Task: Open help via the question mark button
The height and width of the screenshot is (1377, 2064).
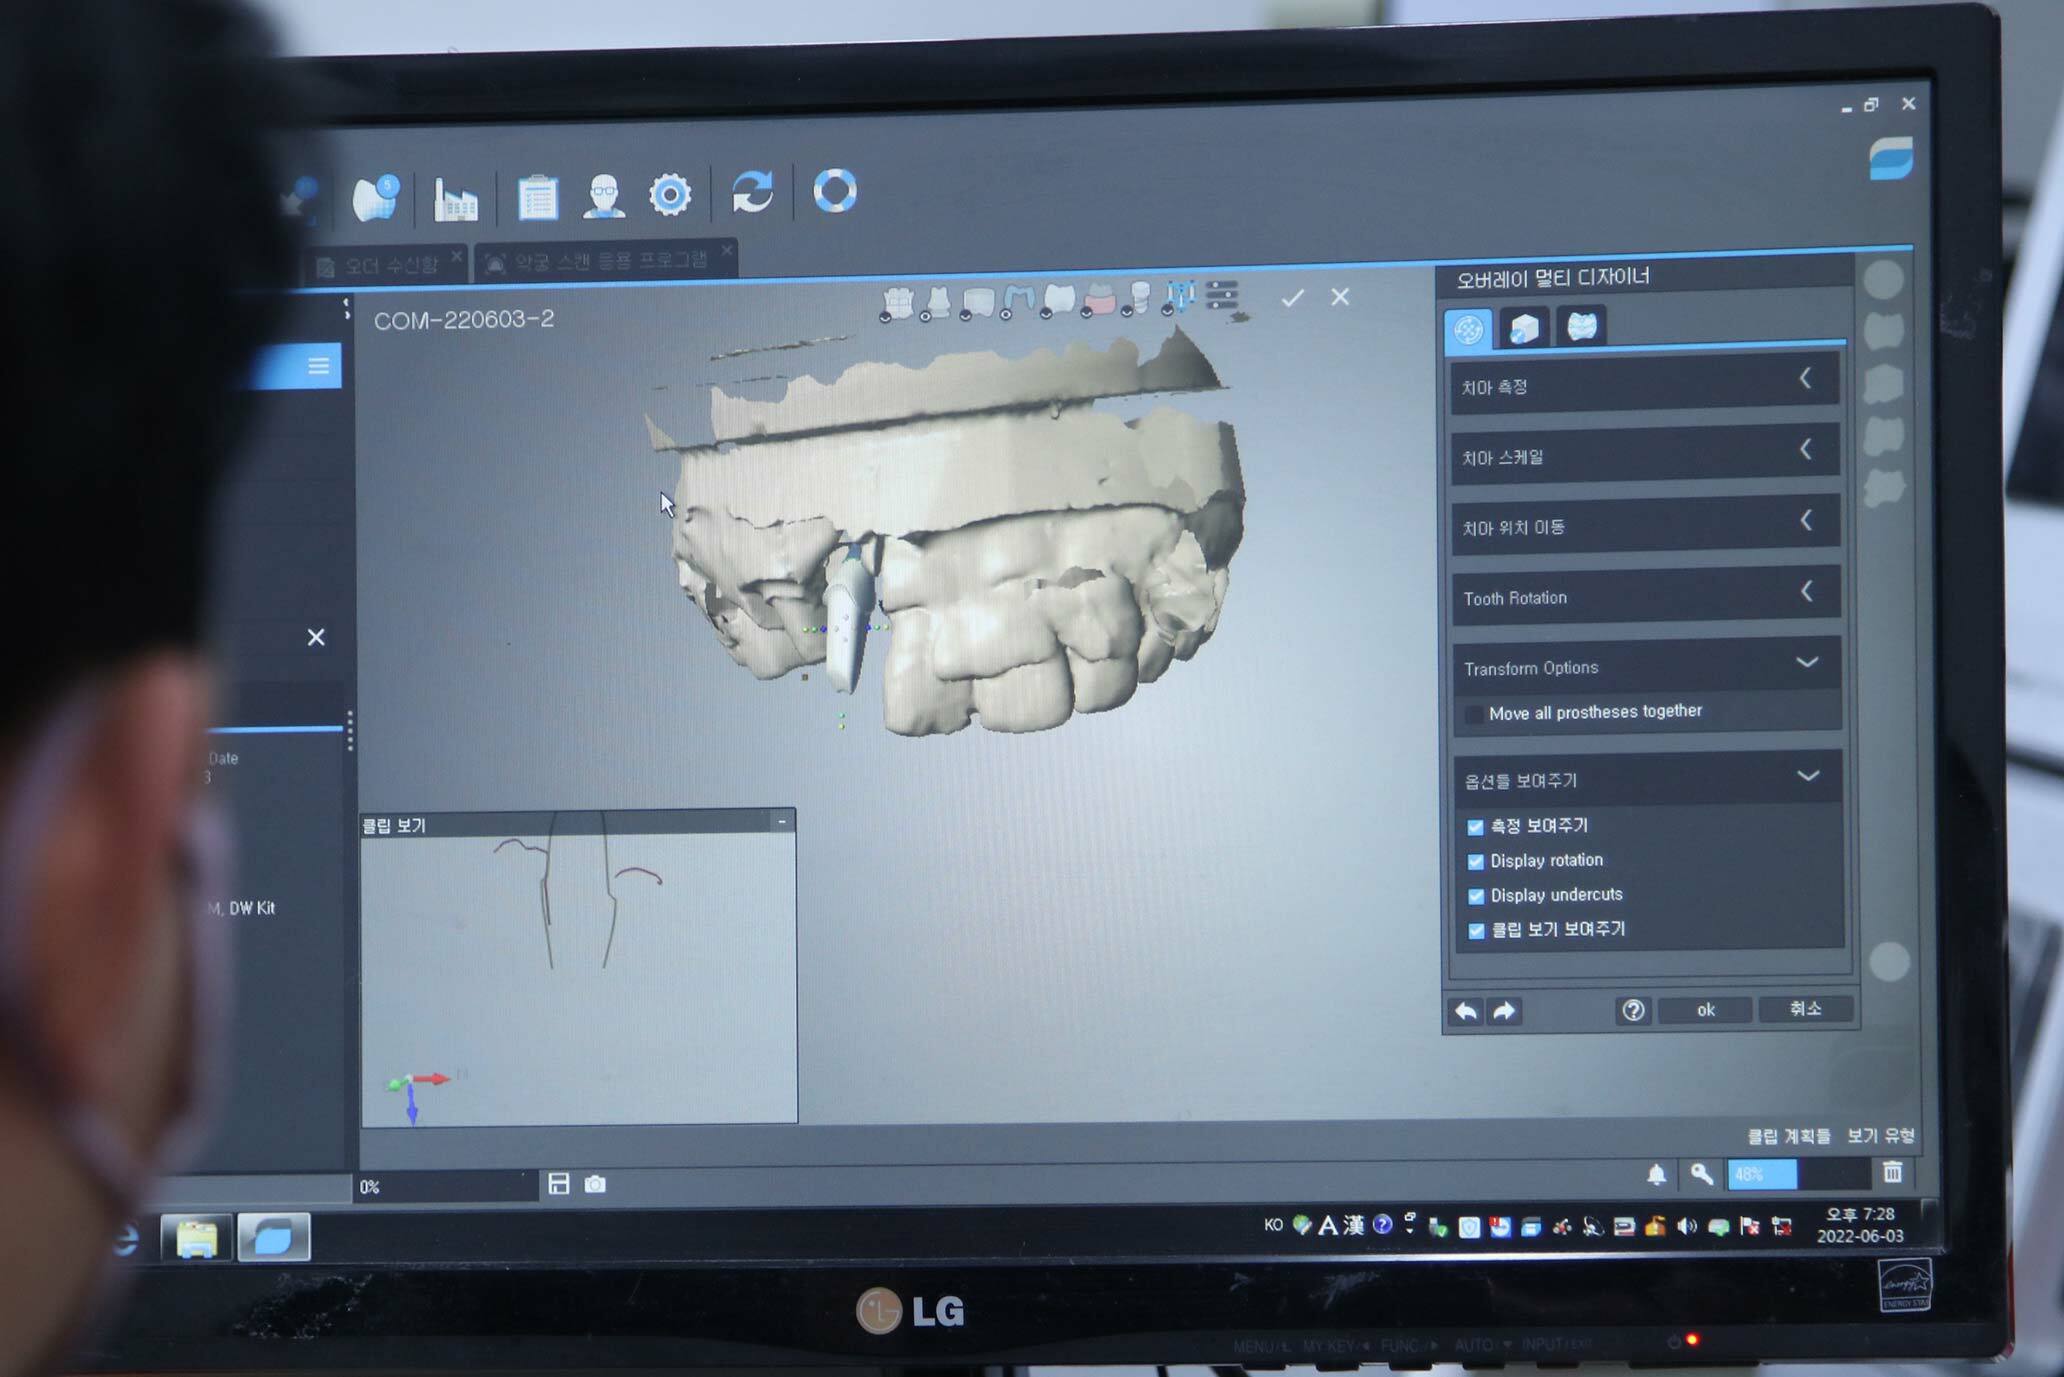Action: tap(1633, 1010)
